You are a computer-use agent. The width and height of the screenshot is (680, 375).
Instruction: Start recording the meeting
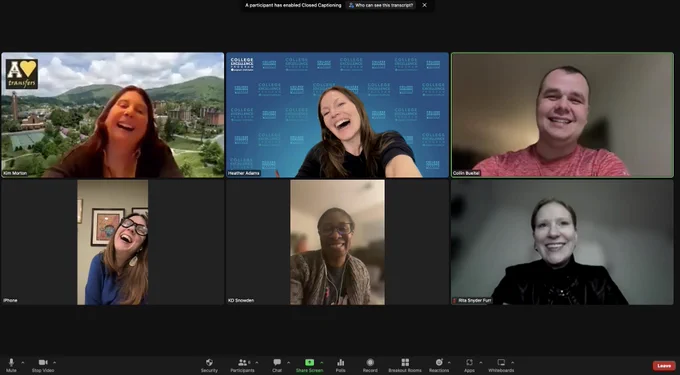coord(370,365)
